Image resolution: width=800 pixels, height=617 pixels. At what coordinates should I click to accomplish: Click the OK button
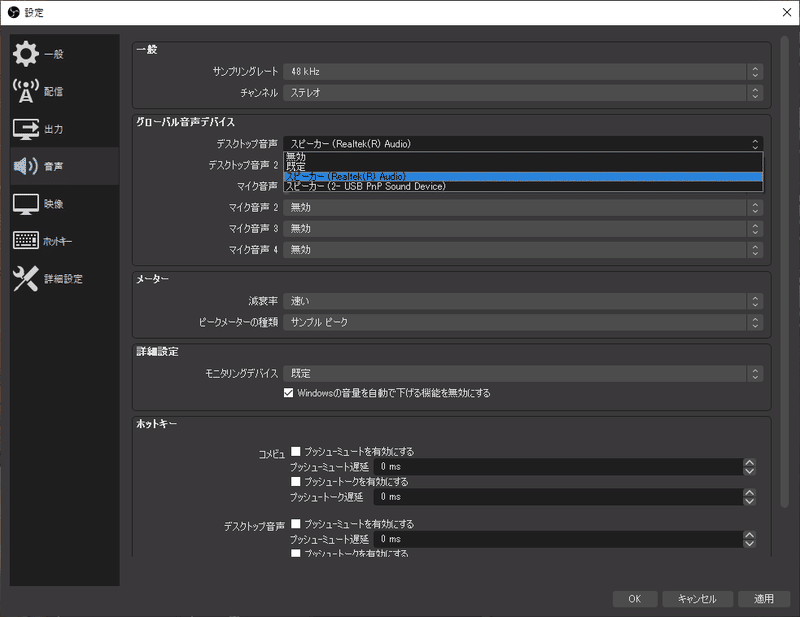635,599
